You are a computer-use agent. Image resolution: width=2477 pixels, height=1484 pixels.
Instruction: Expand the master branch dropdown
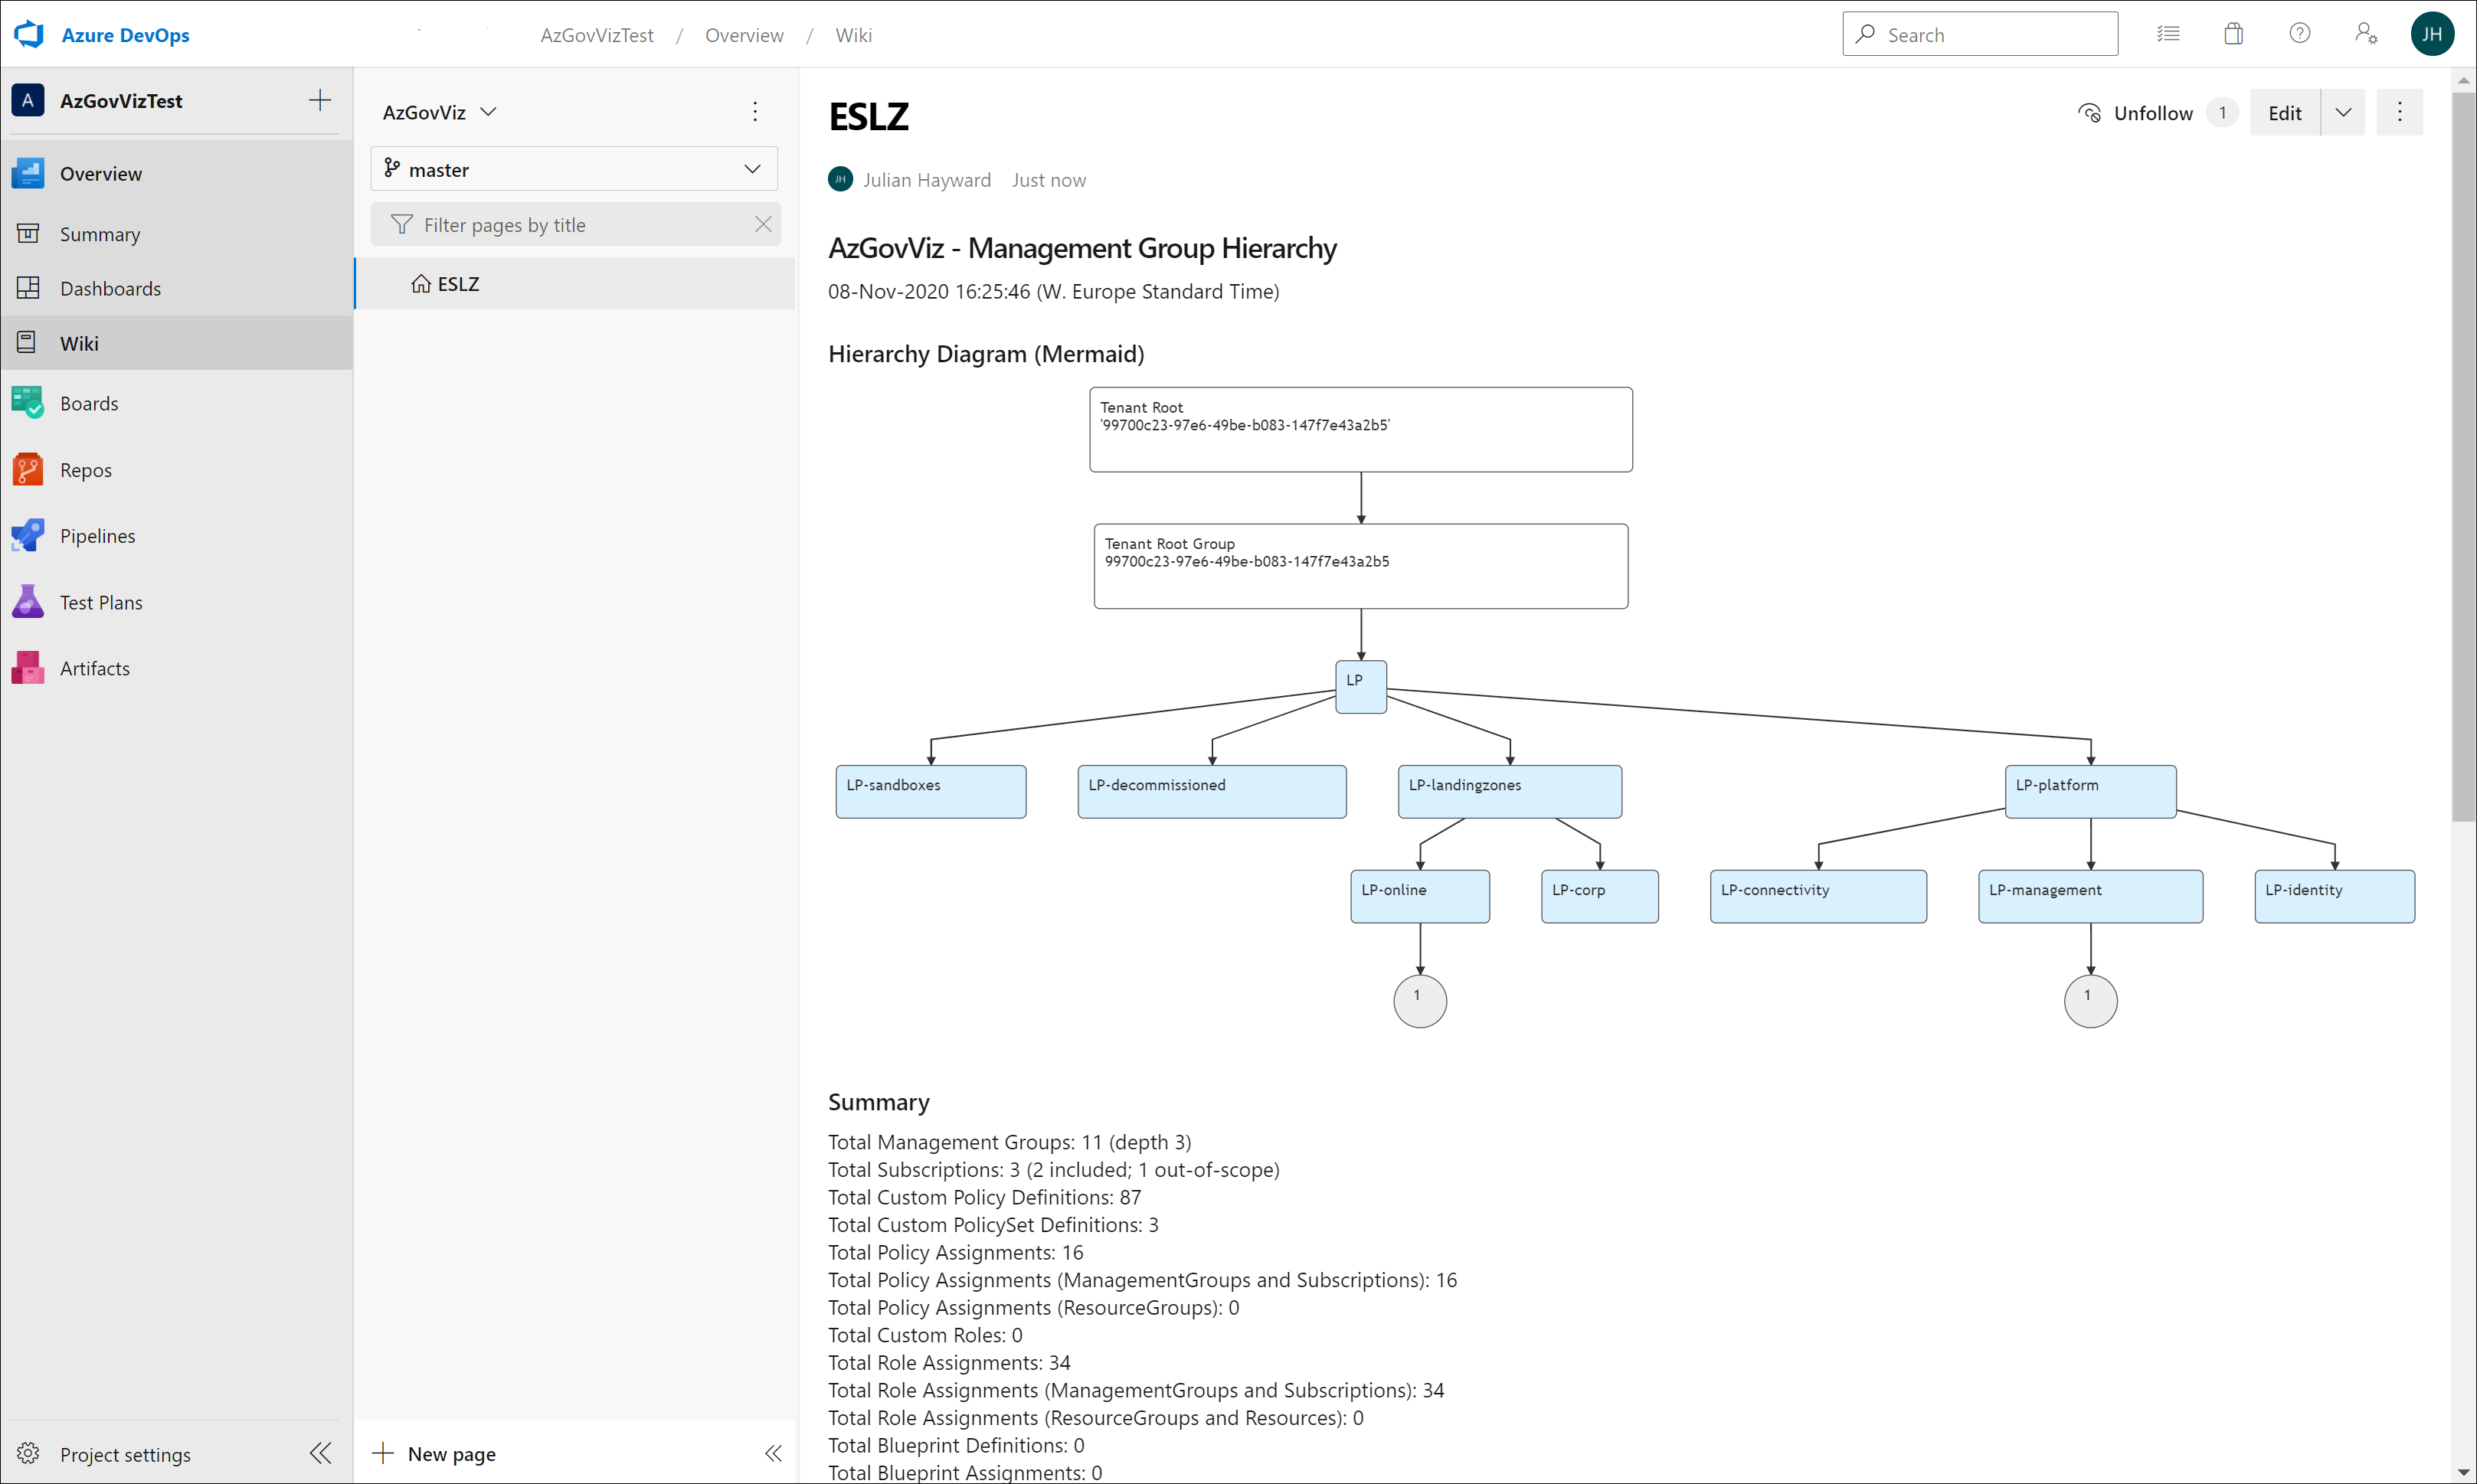point(752,169)
